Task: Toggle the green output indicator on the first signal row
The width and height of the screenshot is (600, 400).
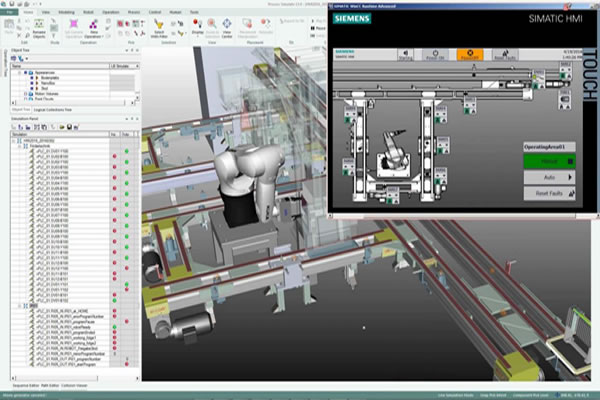Action: pos(127,151)
